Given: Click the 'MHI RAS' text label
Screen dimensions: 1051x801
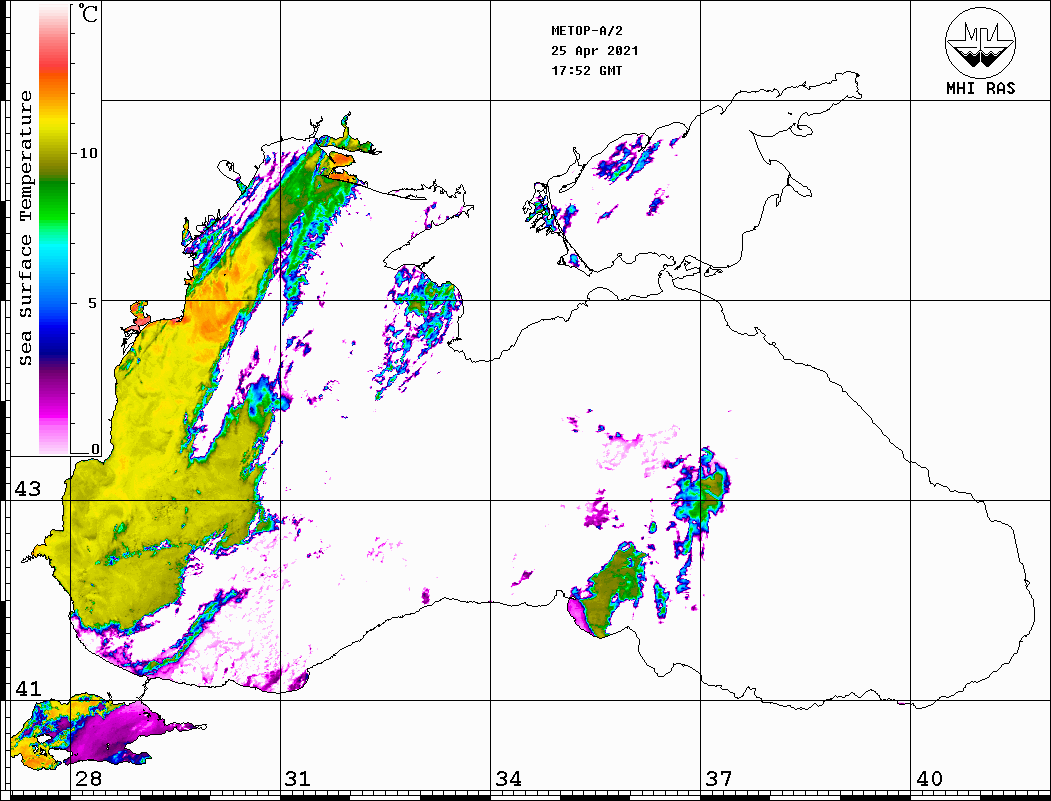Looking at the screenshot, I should coord(981,88).
